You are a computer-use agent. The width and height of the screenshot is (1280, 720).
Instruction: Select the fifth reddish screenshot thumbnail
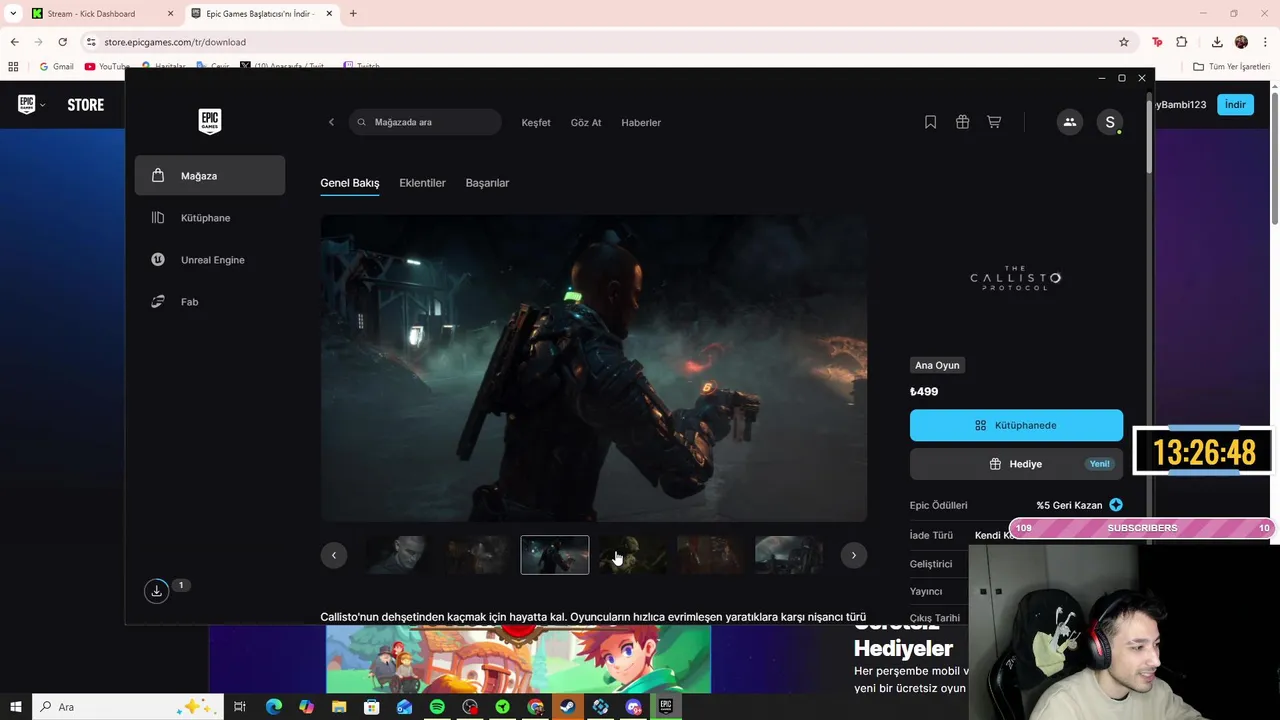coord(711,555)
